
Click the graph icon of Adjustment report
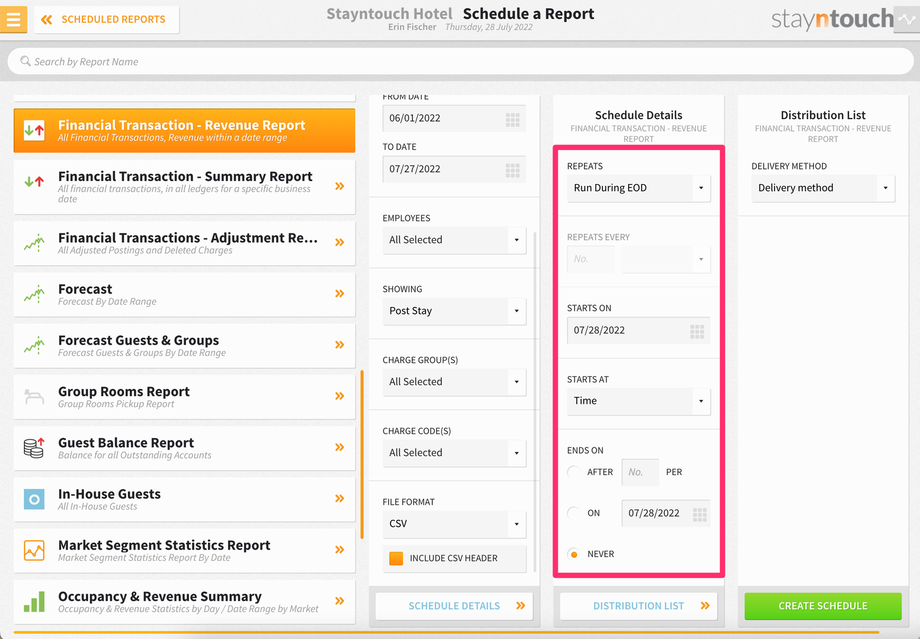34,243
